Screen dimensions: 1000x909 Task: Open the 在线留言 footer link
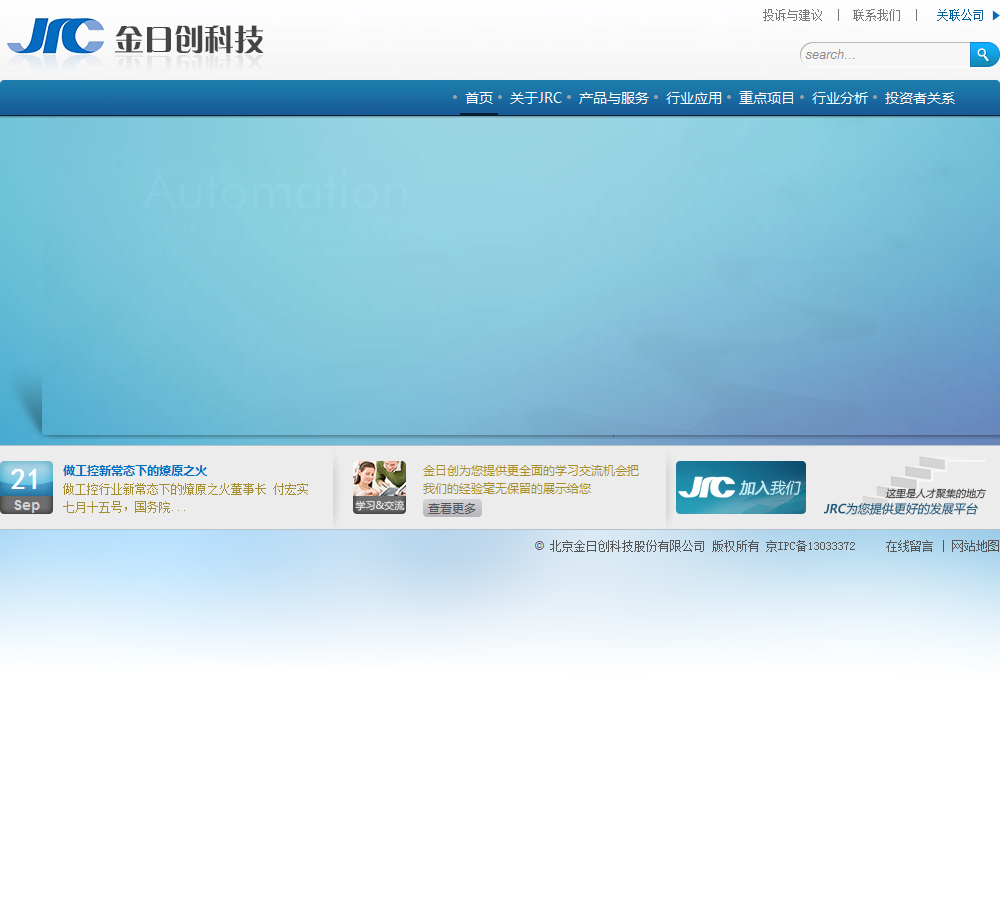[x=909, y=546]
